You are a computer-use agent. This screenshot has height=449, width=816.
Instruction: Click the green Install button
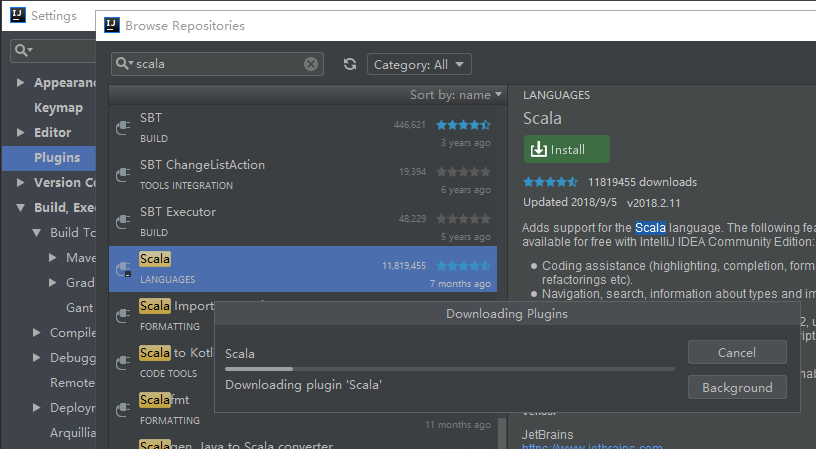(567, 149)
